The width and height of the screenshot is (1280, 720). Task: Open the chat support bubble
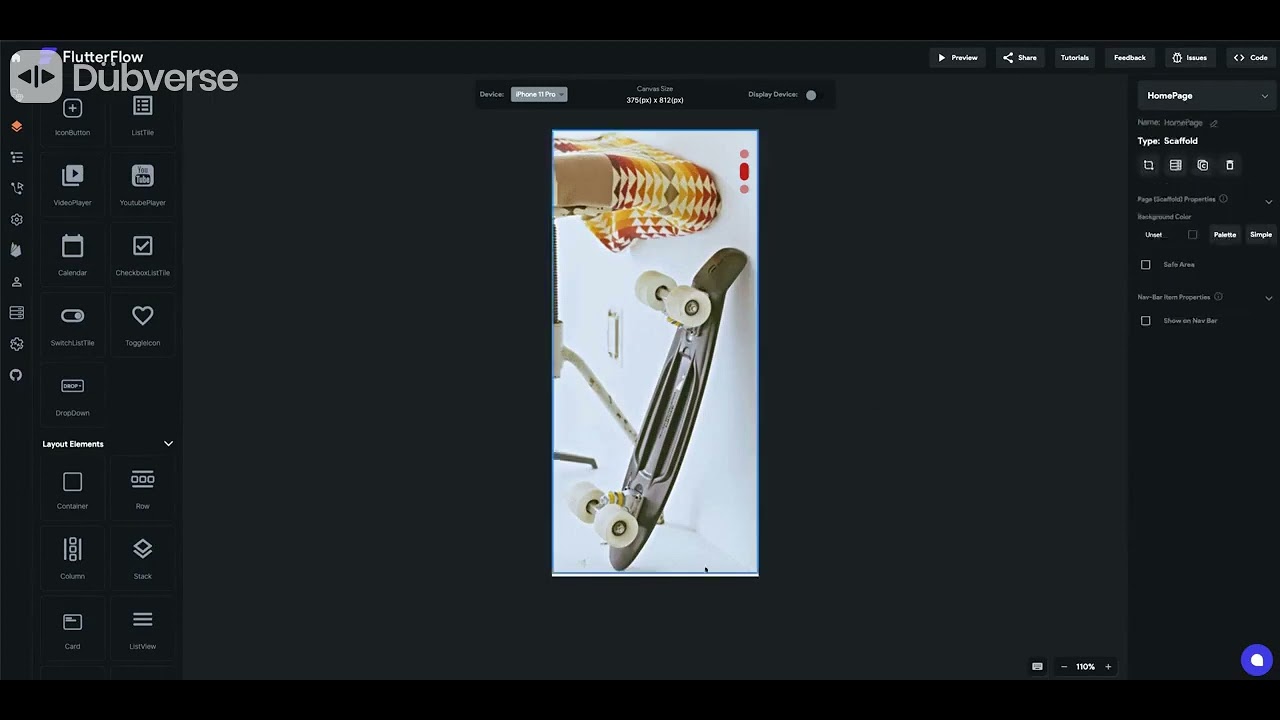point(1257,660)
